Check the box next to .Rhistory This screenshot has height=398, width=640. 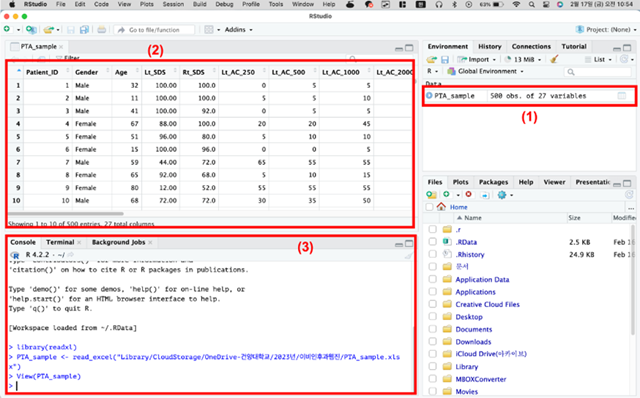coord(433,254)
